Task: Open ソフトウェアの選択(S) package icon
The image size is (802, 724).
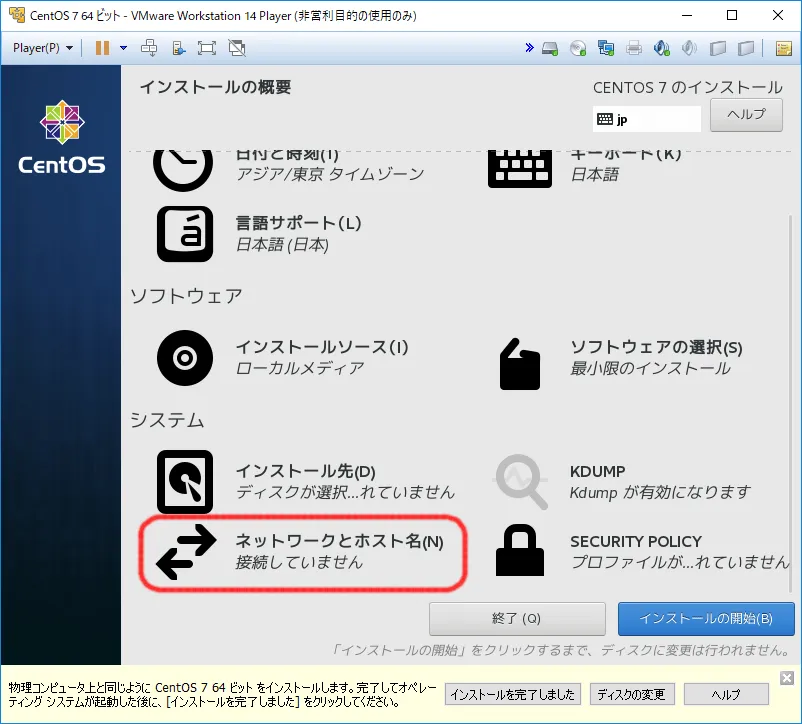Action: (x=520, y=364)
